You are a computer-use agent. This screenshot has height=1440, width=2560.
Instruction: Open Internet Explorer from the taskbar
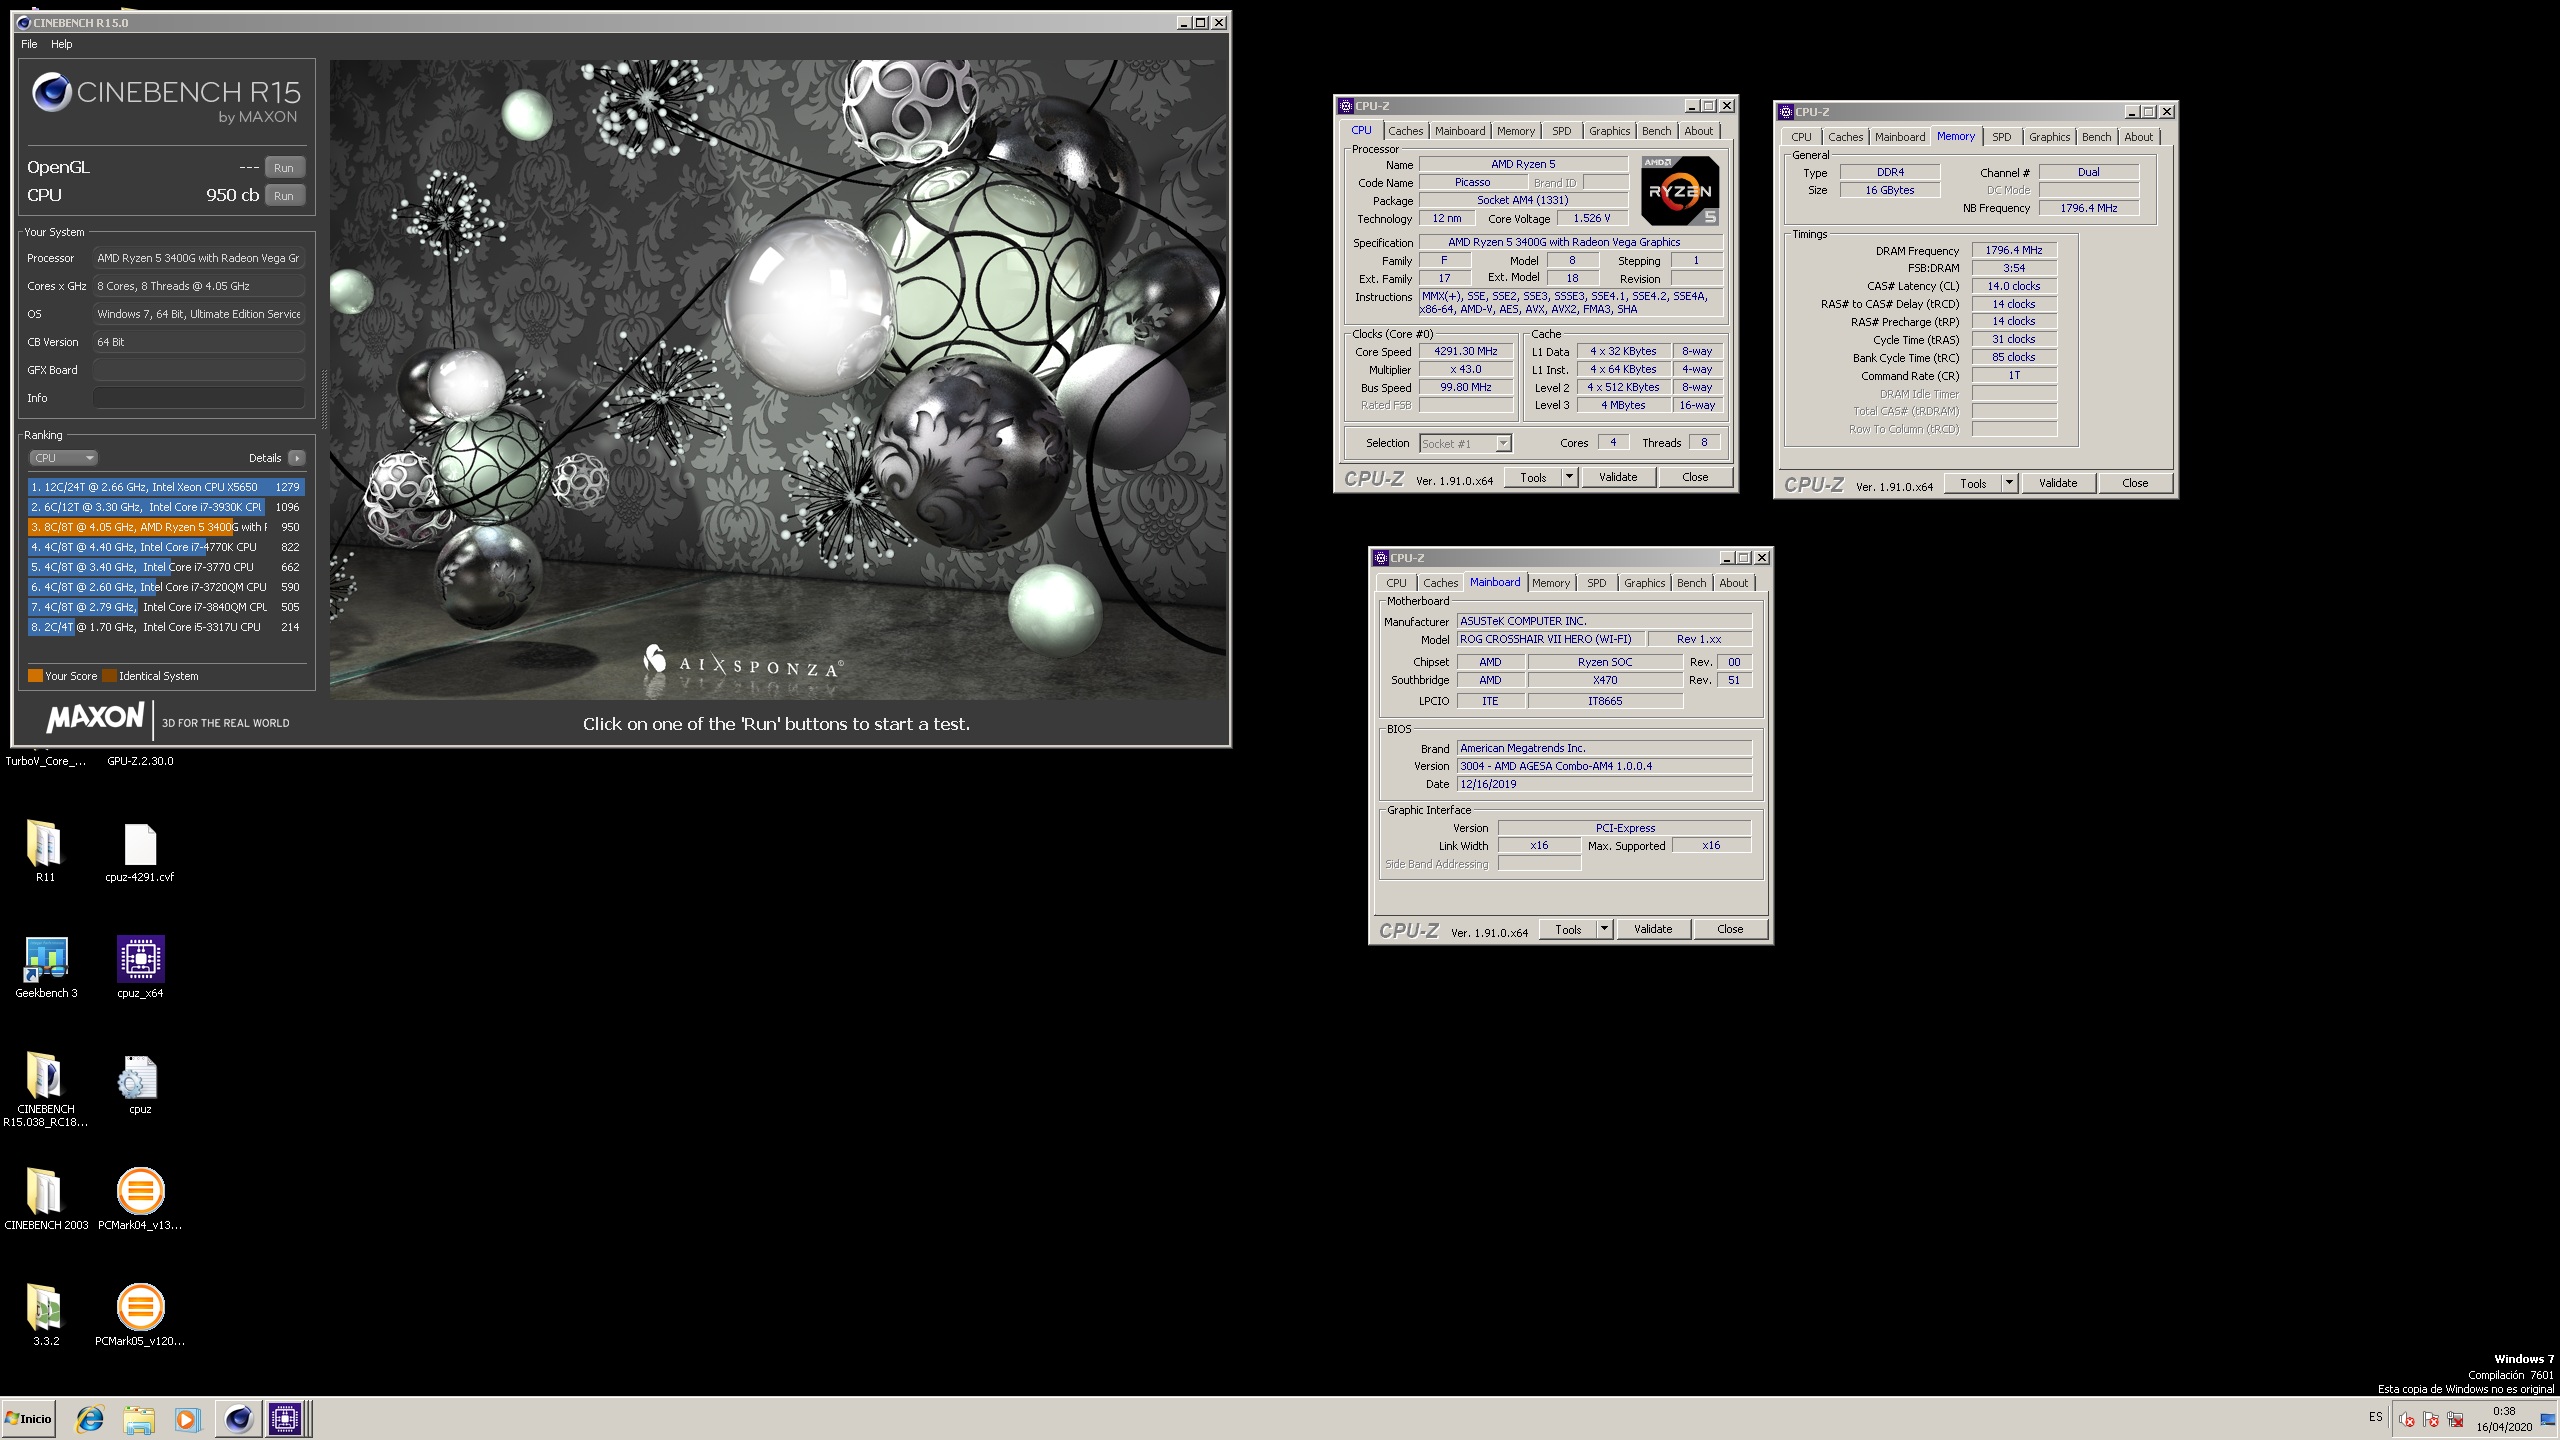(x=90, y=1419)
